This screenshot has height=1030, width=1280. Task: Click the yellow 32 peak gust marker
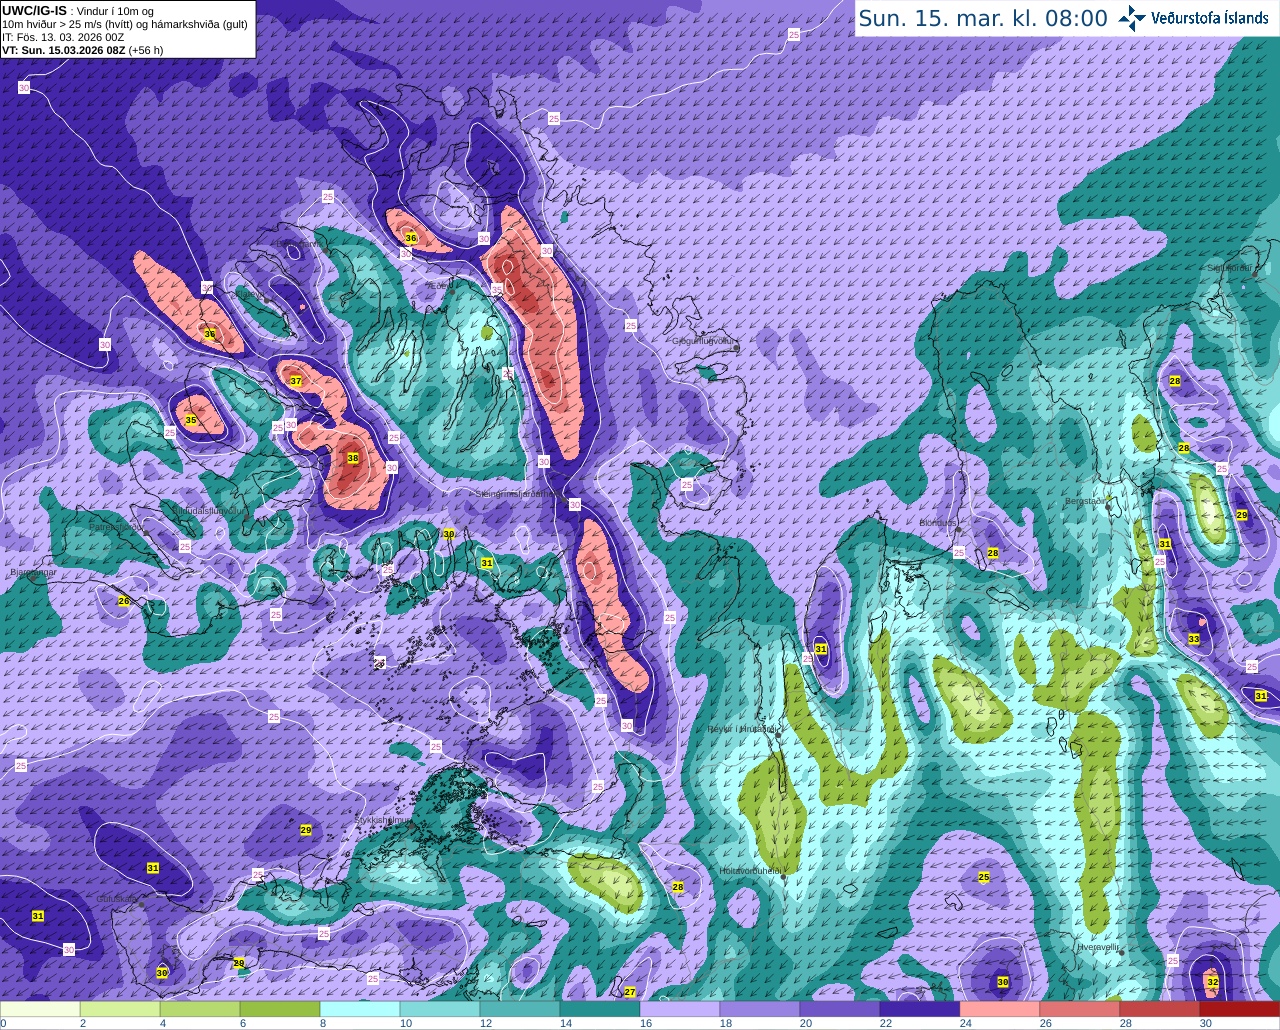click(1212, 983)
